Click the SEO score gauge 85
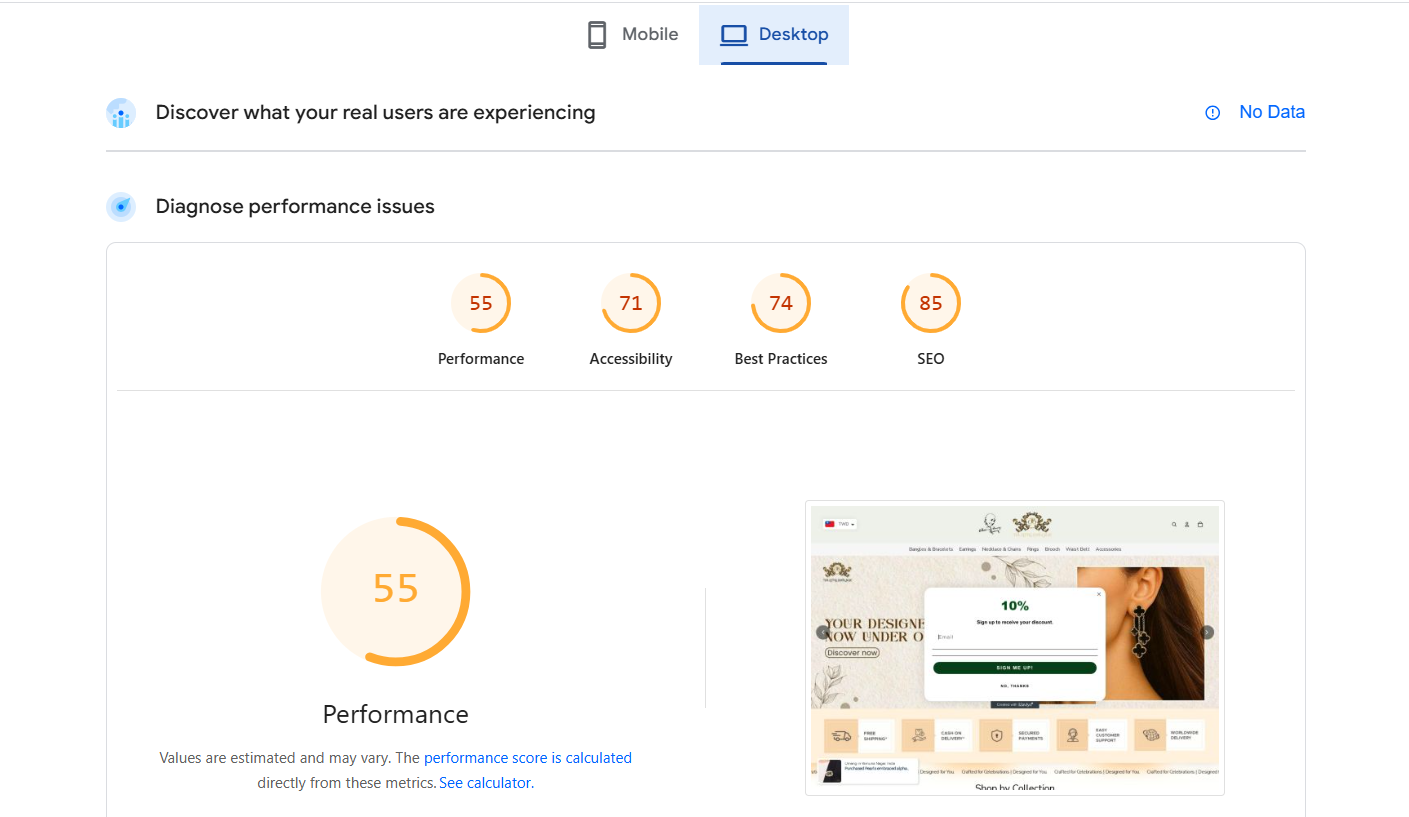Image resolution: width=1409 pixels, height=817 pixels. (931, 303)
